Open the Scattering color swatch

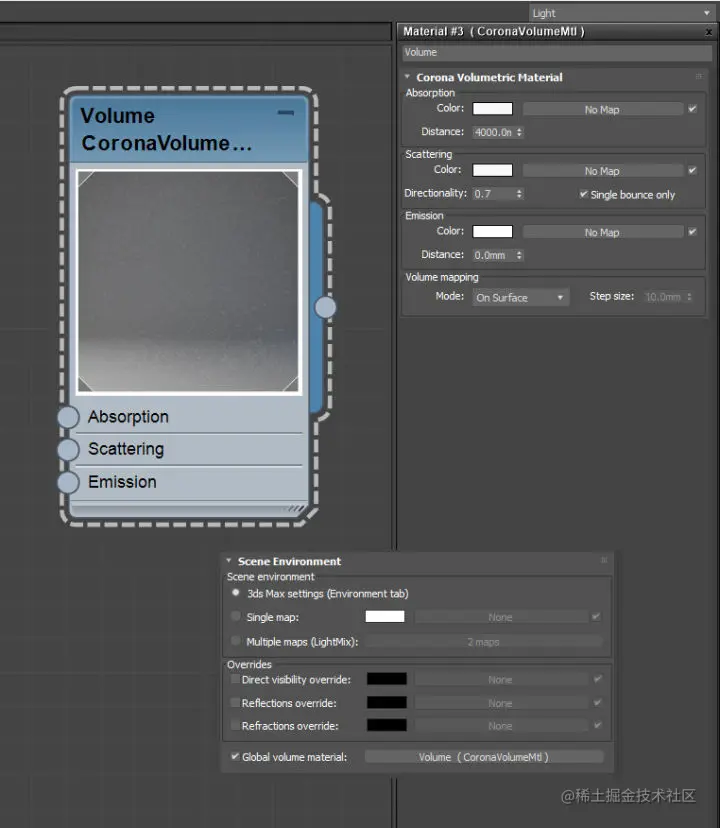click(x=492, y=170)
